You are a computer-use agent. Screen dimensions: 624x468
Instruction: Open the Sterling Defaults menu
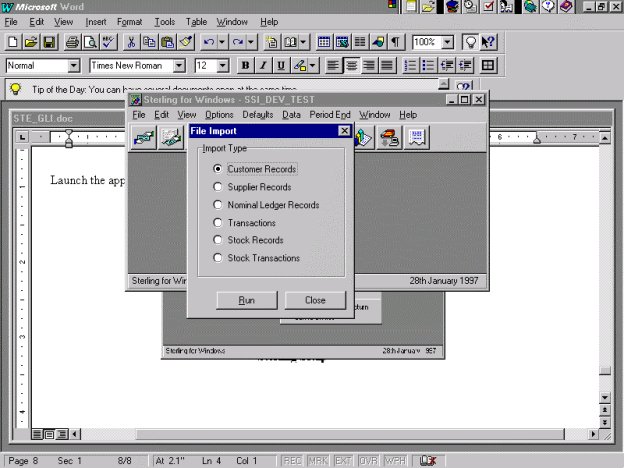[257, 115]
